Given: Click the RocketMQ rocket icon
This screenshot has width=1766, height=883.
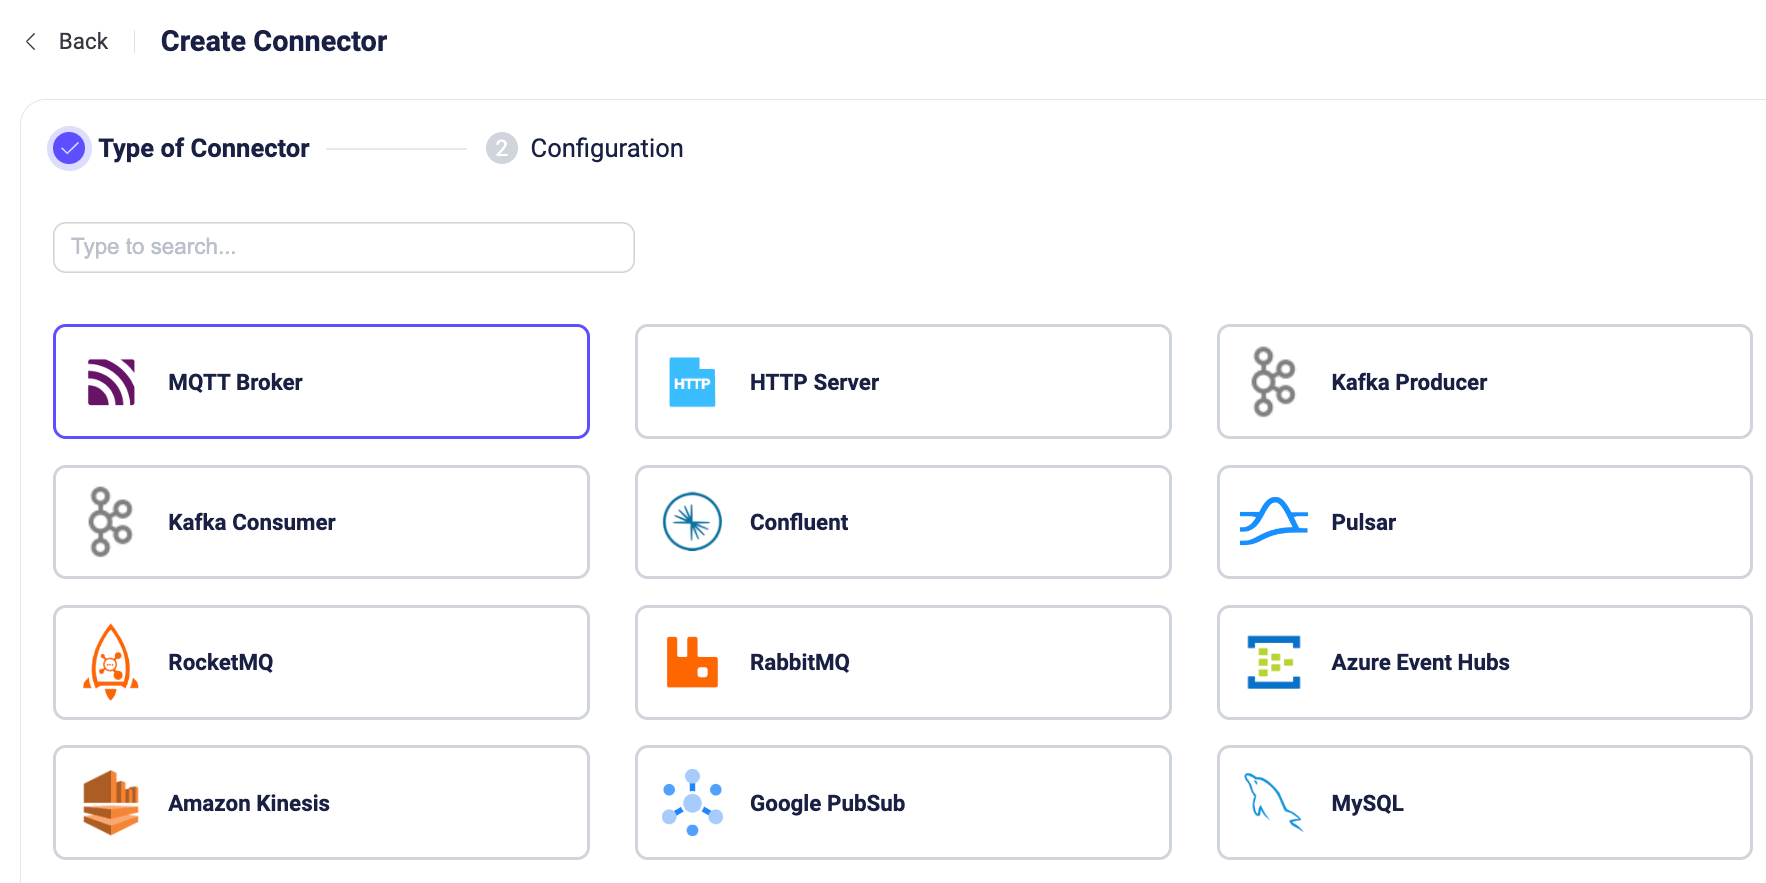Looking at the screenshot, I should [x=111, y=662].
